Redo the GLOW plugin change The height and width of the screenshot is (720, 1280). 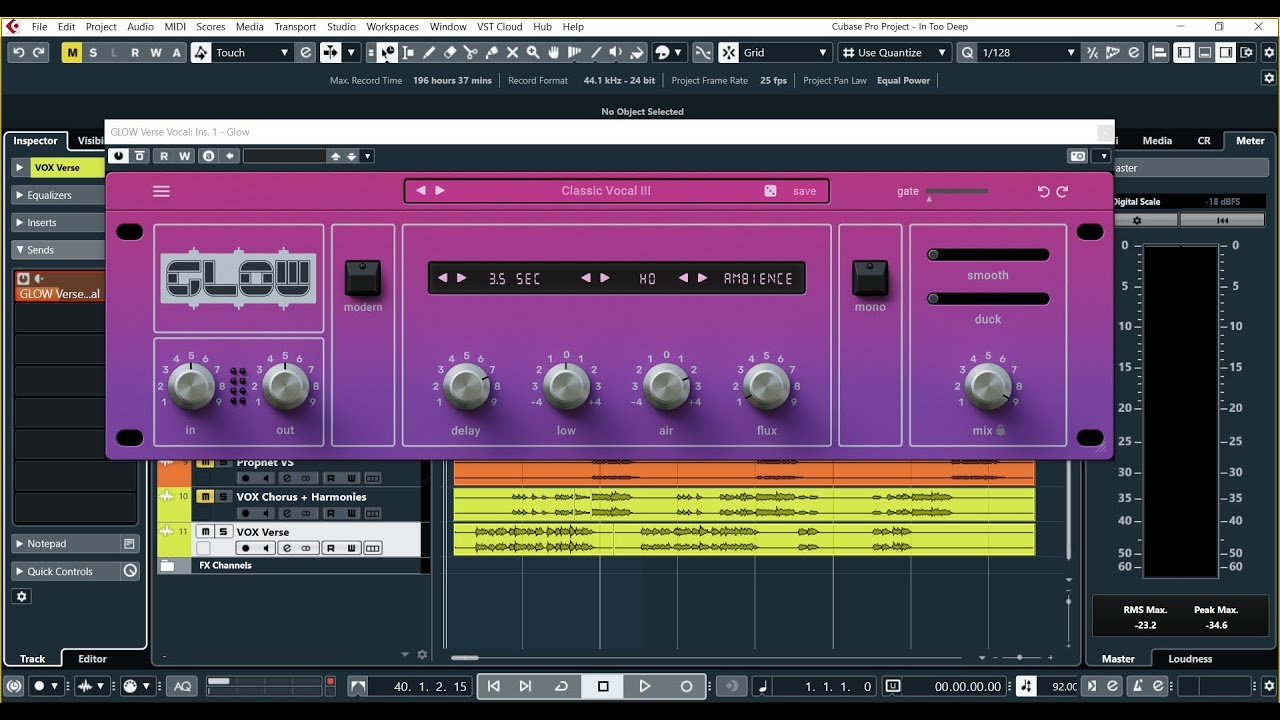coord(1062,191)
